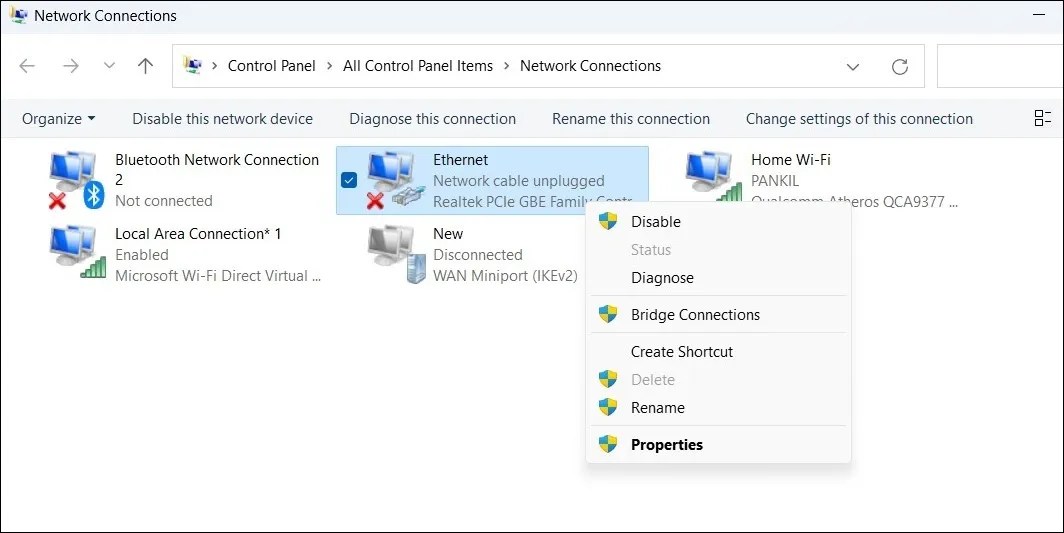
Task: Click the 'PANKIL' network name text
Action: (x=775, y=181)
